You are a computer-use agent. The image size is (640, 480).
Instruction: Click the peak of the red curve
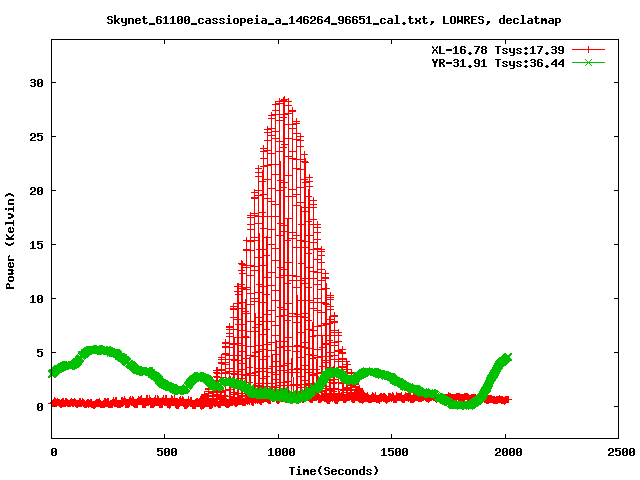coord(284,100)
